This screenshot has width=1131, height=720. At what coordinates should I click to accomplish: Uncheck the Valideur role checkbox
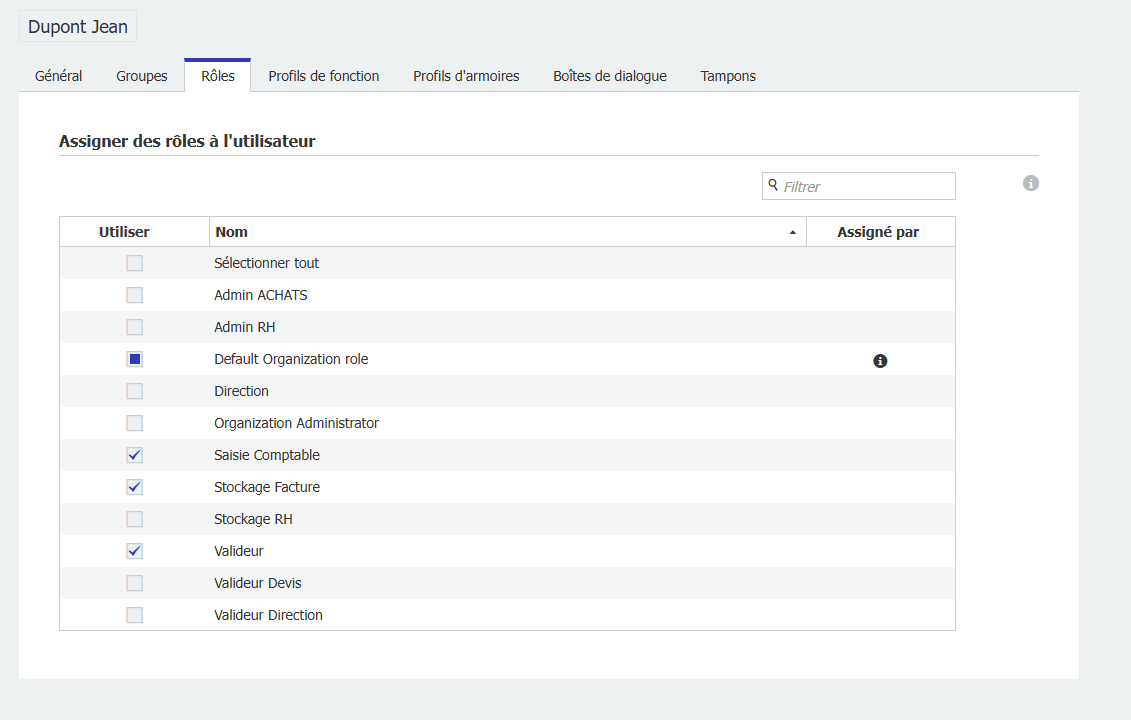(x=135, y=551)
